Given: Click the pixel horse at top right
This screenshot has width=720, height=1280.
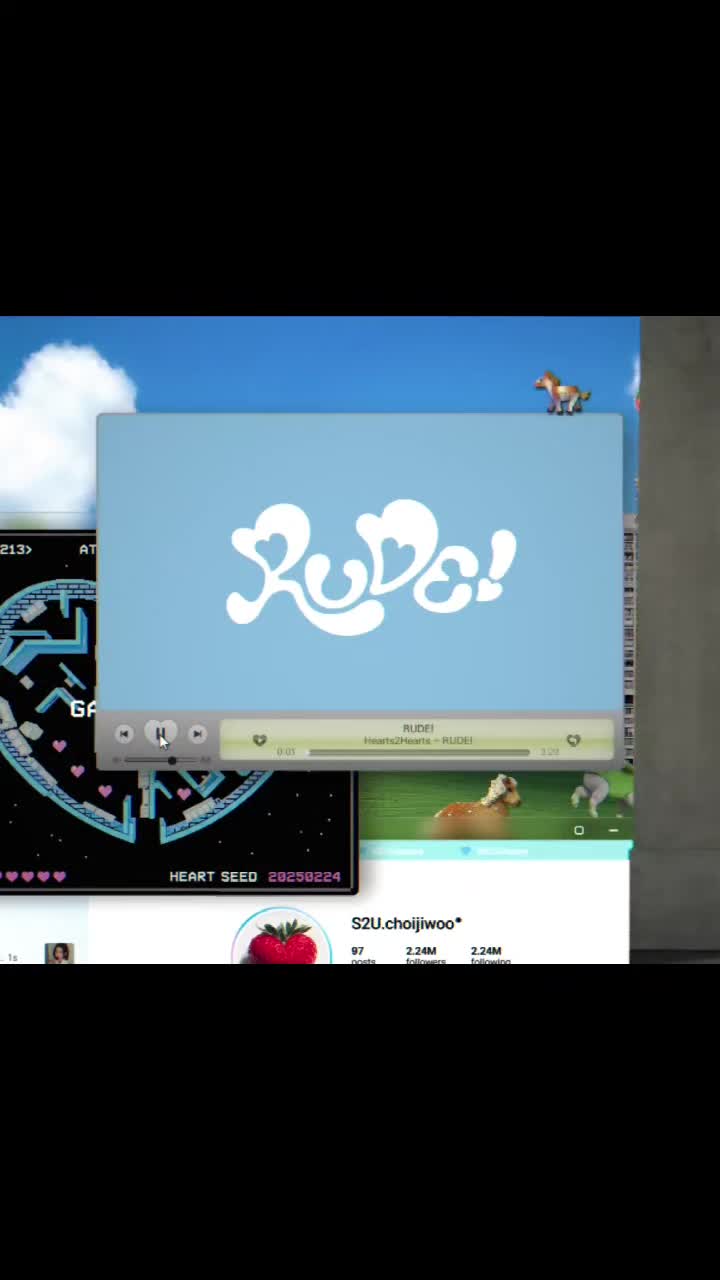Looking at the screenshot, I should 561,392.
